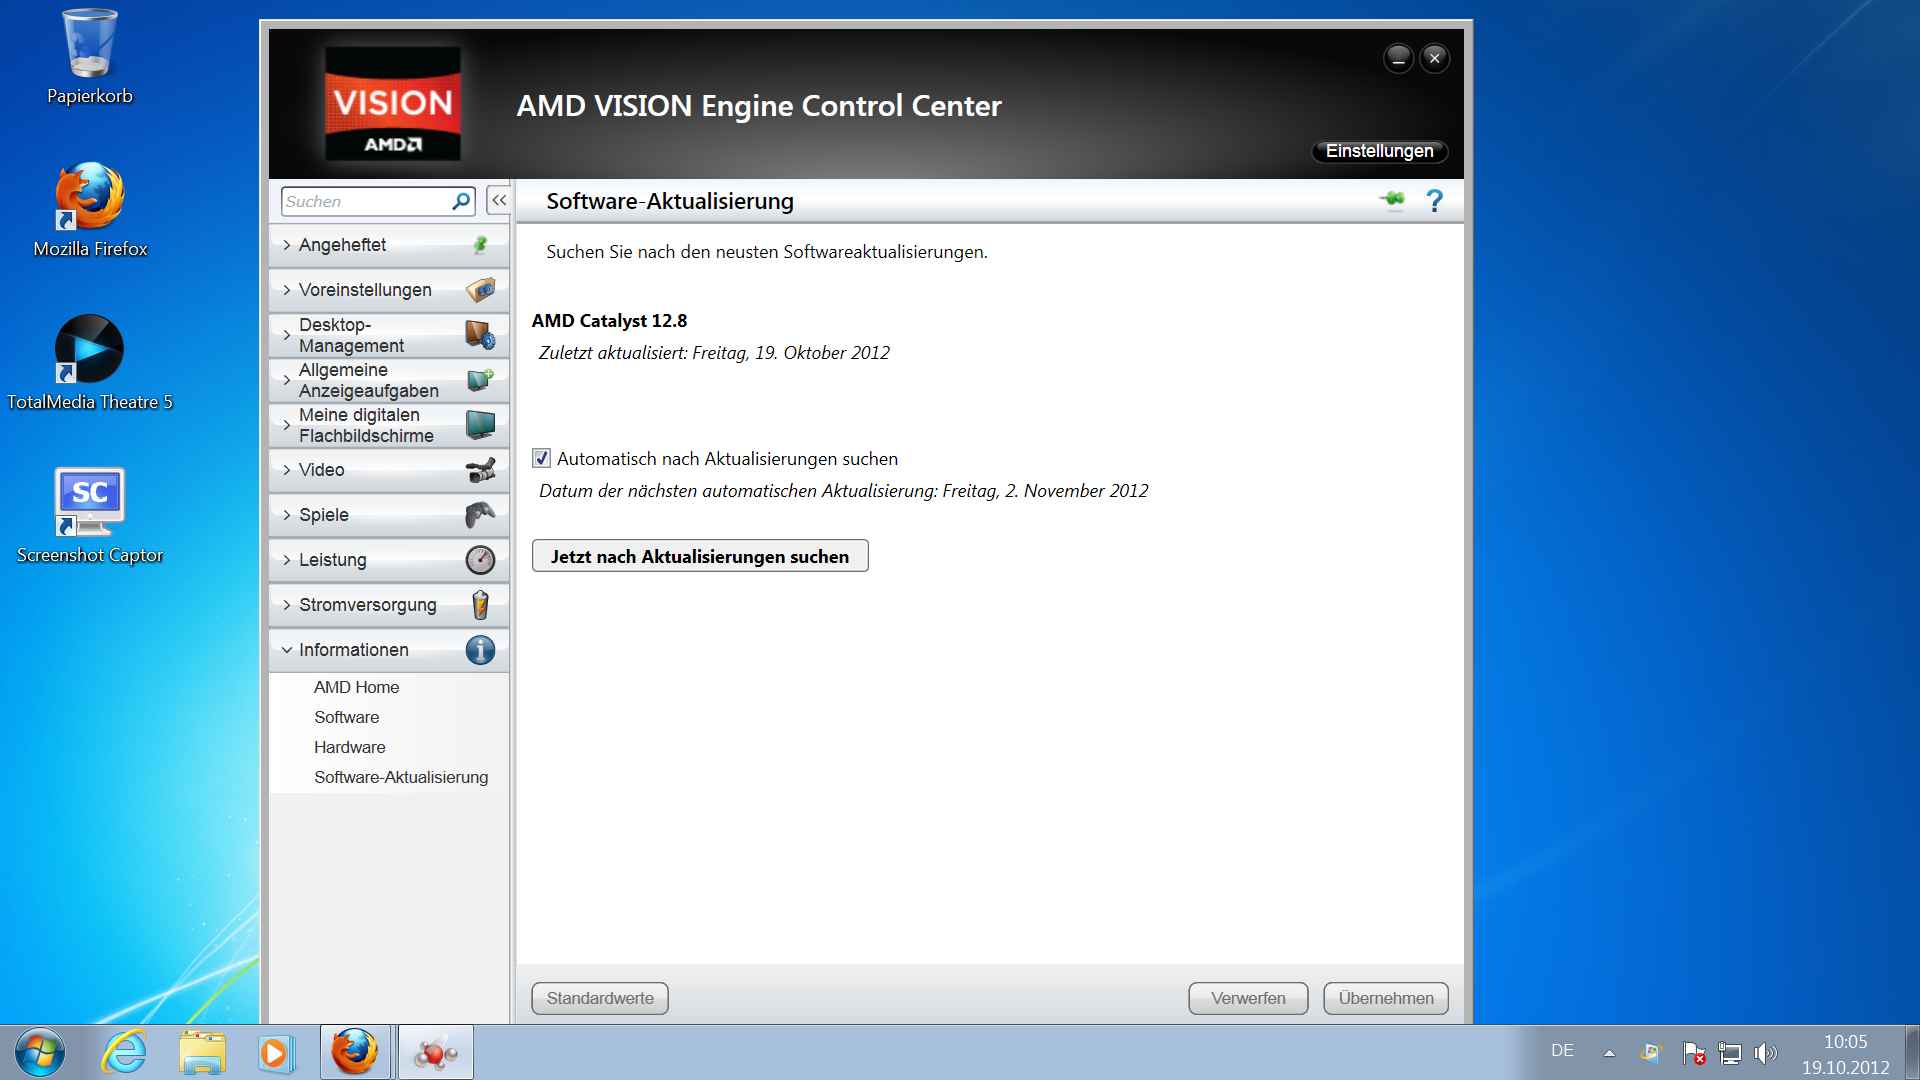Viewport: 1920px width, 1080px height.
Task: Open TotalMedia Theatre 5 desktop shortcut
Action: pyautogui.click(x=90, y=363)
